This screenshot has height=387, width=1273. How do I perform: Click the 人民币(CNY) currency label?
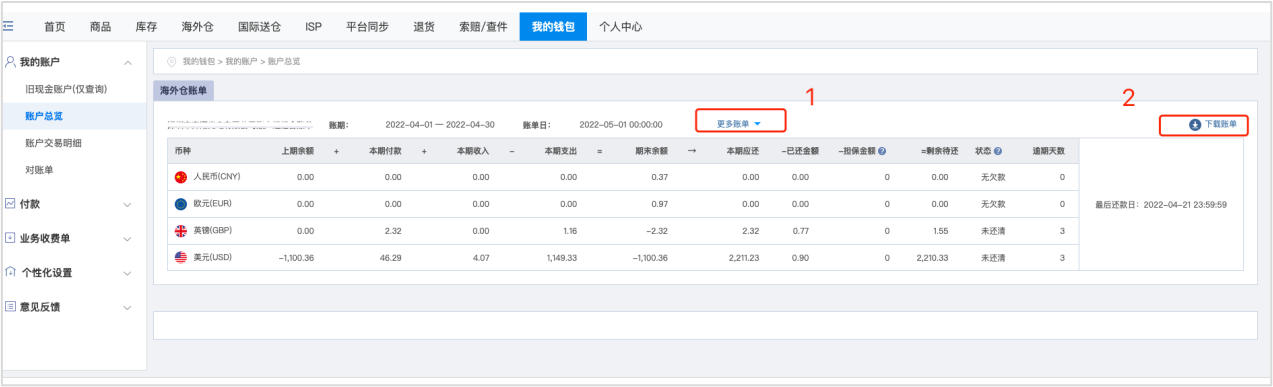point(216,177)
